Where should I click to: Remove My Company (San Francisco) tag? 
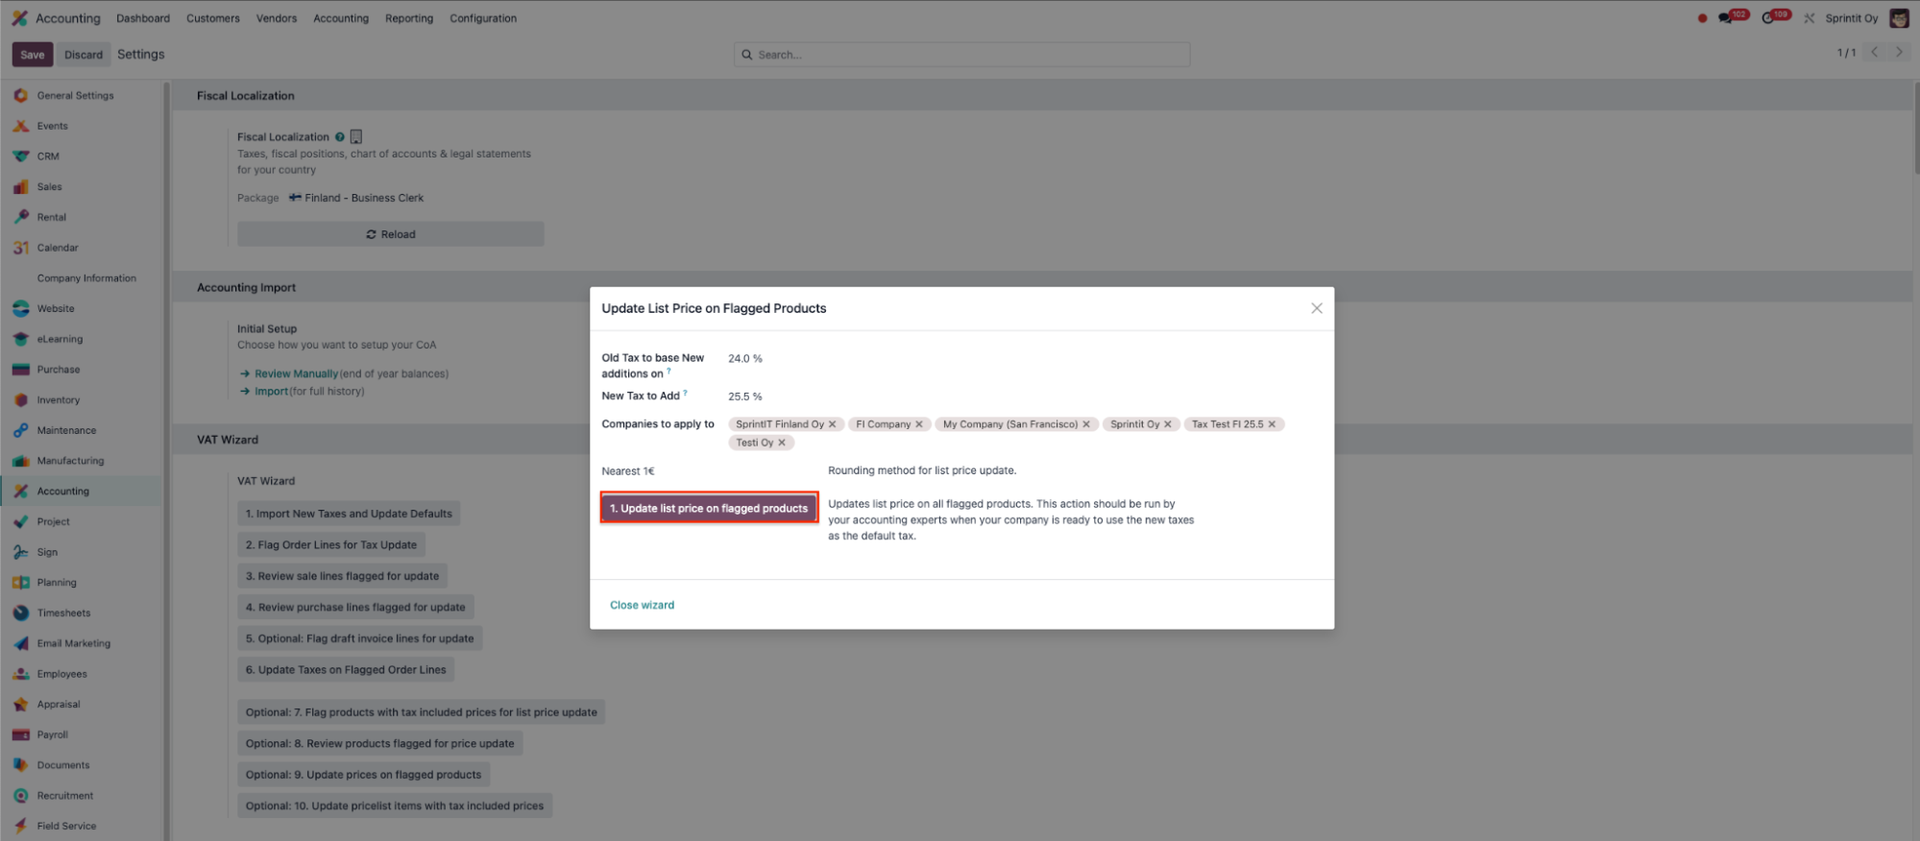click(1086, 424)
